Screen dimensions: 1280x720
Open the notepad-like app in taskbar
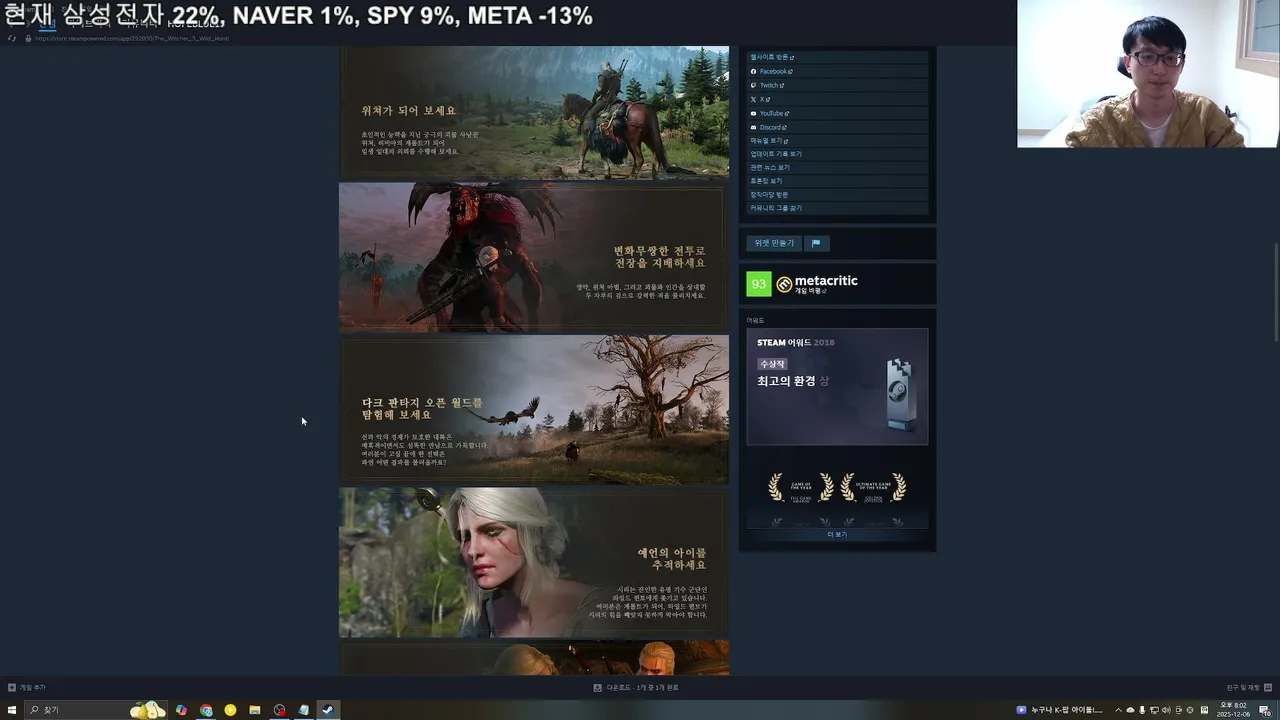304,710
